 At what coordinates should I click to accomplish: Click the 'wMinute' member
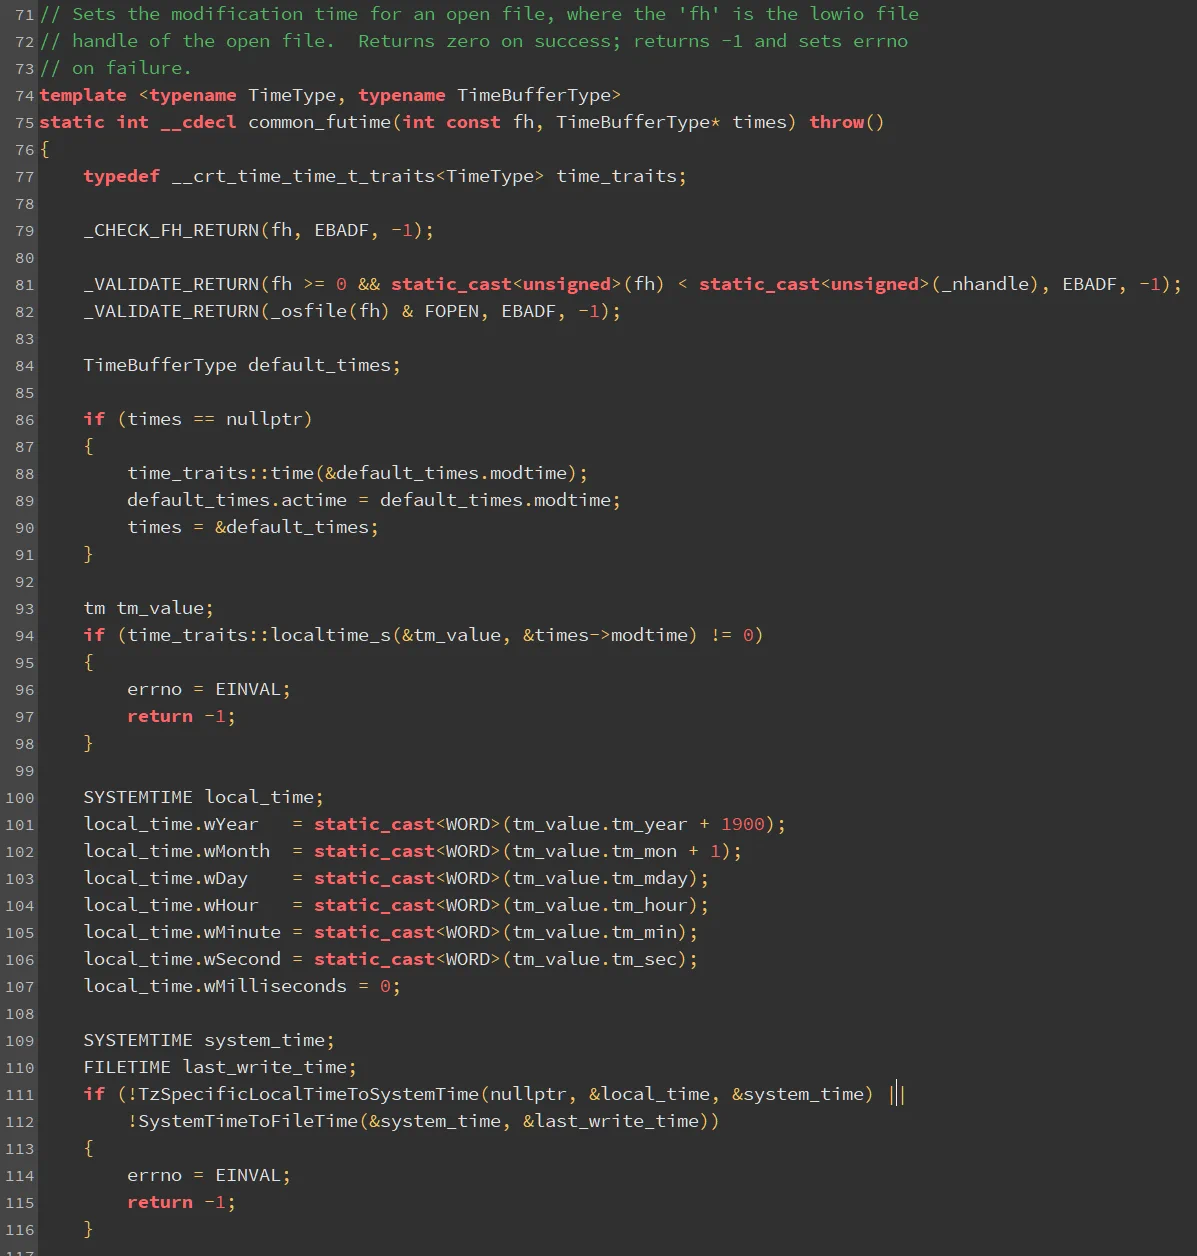242,932
